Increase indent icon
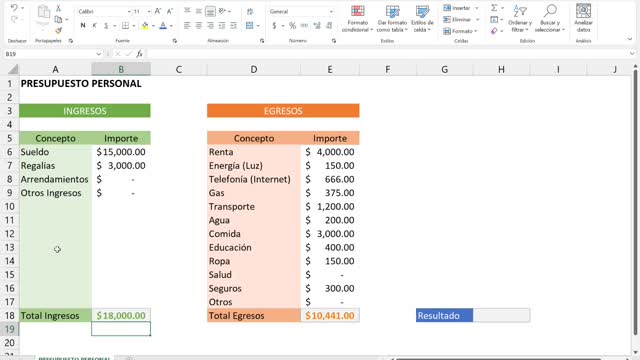 [233, 26]
